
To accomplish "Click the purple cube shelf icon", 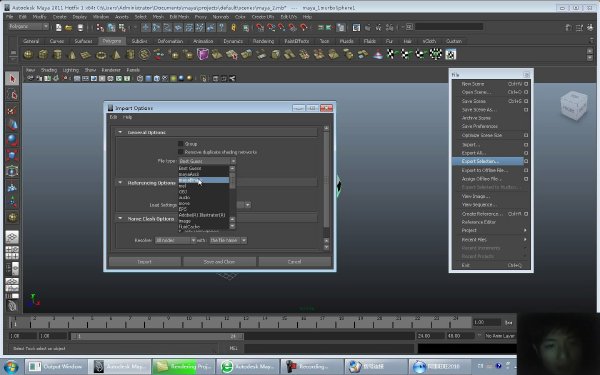I will [202, 54].
